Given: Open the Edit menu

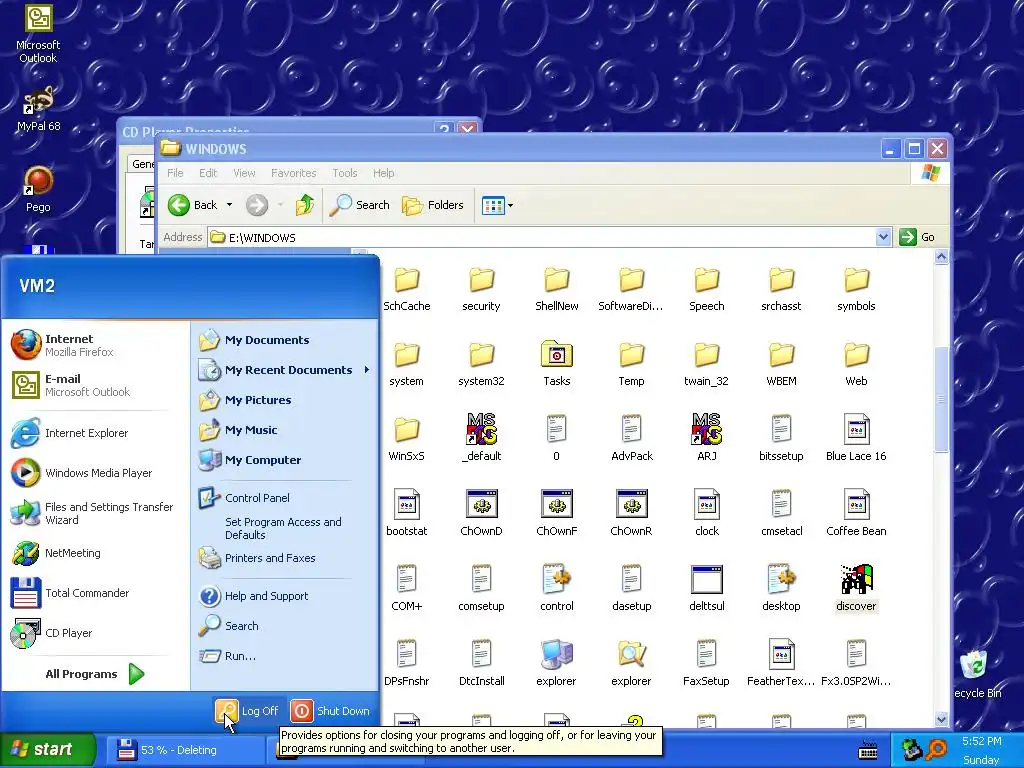Looking at the screenshot, I should 208,173.
